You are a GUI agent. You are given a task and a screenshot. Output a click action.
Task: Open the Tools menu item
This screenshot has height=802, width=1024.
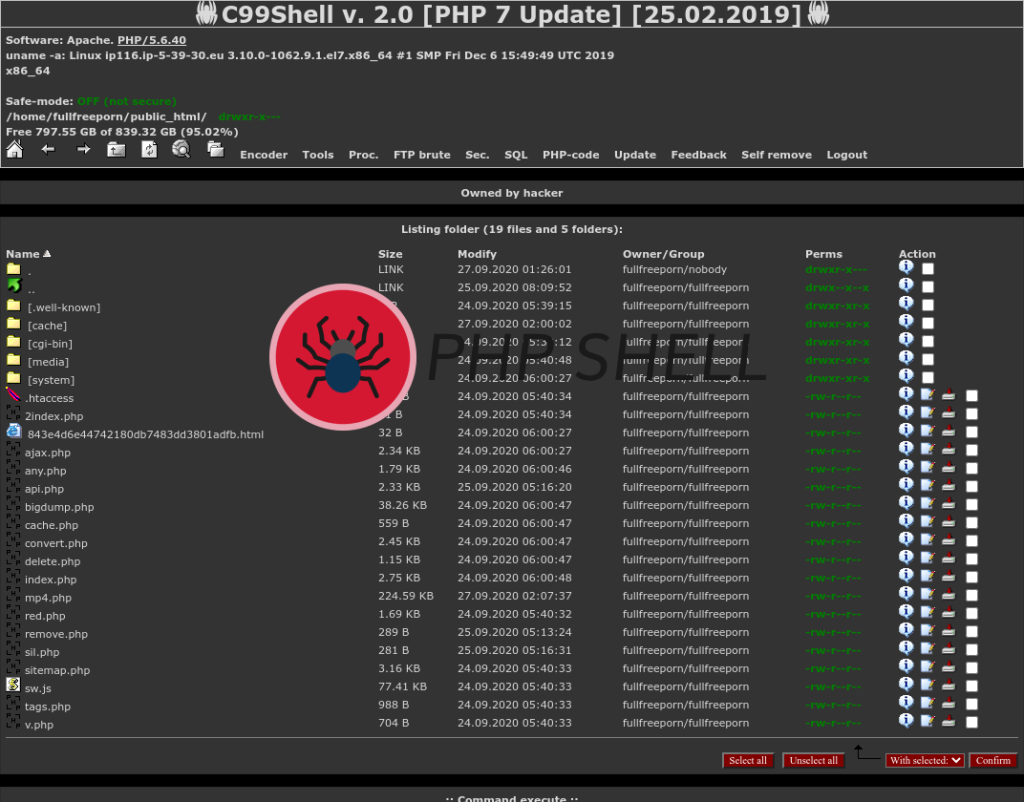tap(318, 155)
